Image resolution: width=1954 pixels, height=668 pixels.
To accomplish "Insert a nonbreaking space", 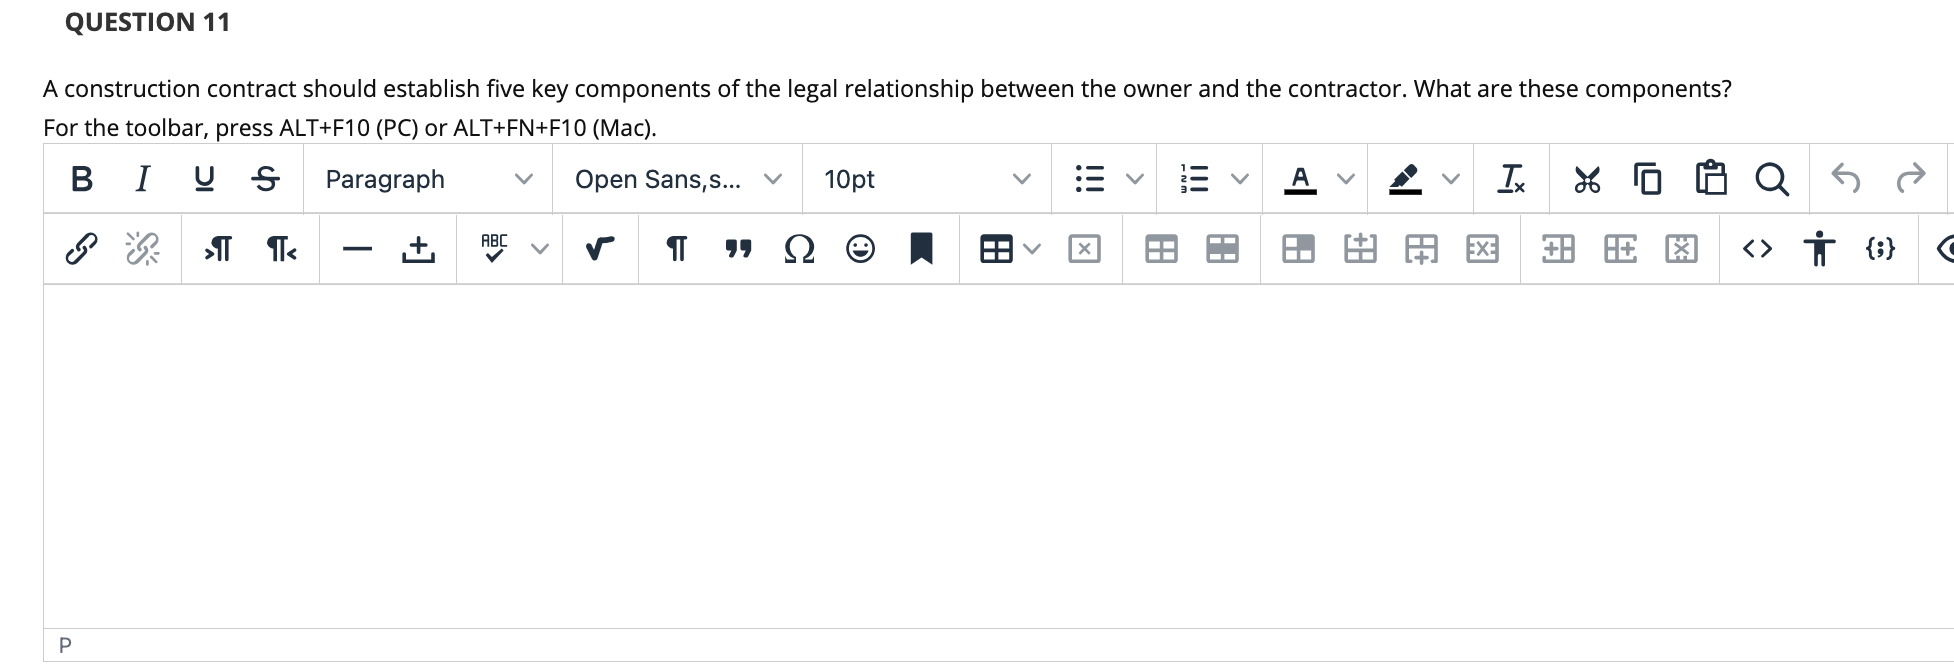I will (418, 249).
